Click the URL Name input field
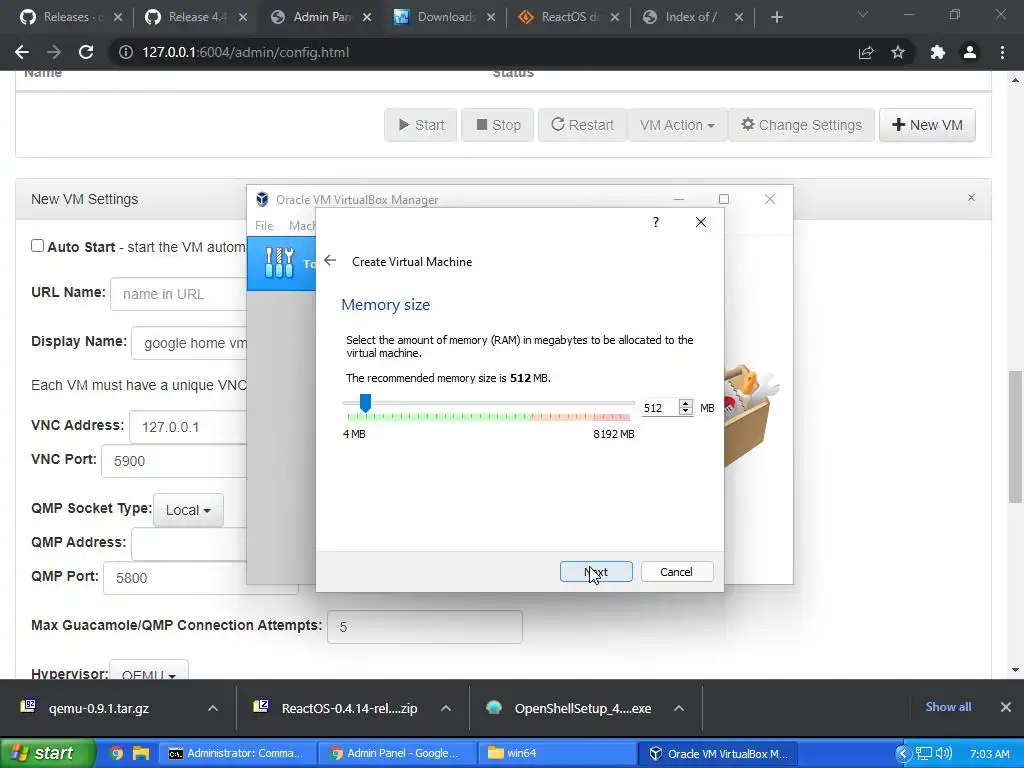1024x768 pixels. tap(179, 294)
